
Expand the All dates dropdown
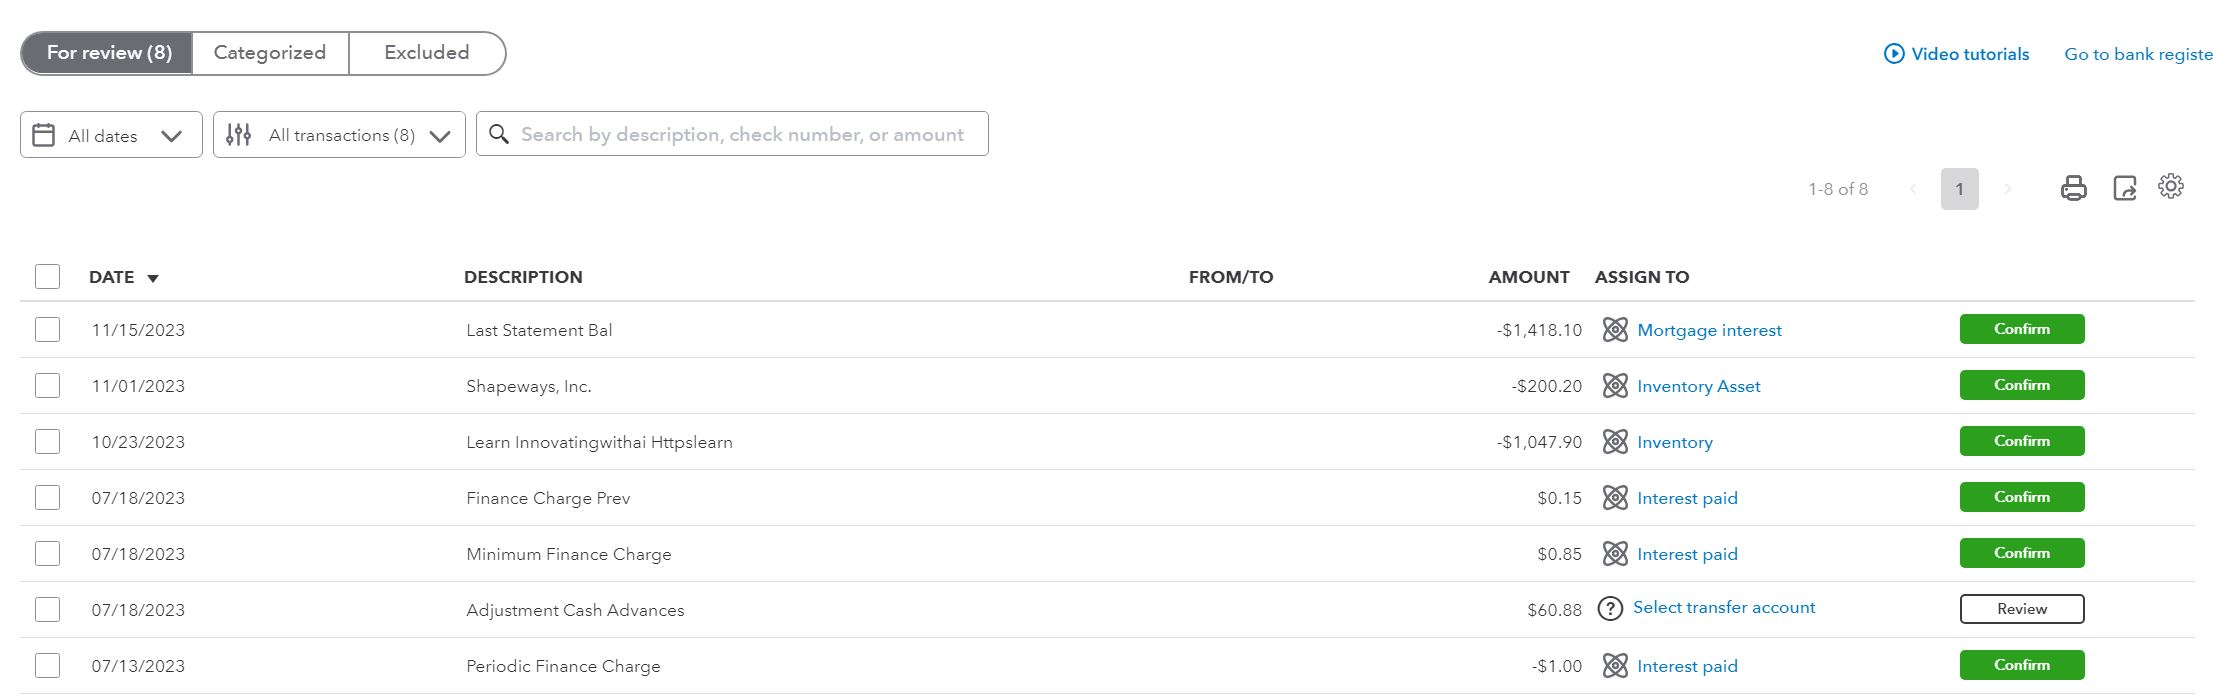point(171,136)
